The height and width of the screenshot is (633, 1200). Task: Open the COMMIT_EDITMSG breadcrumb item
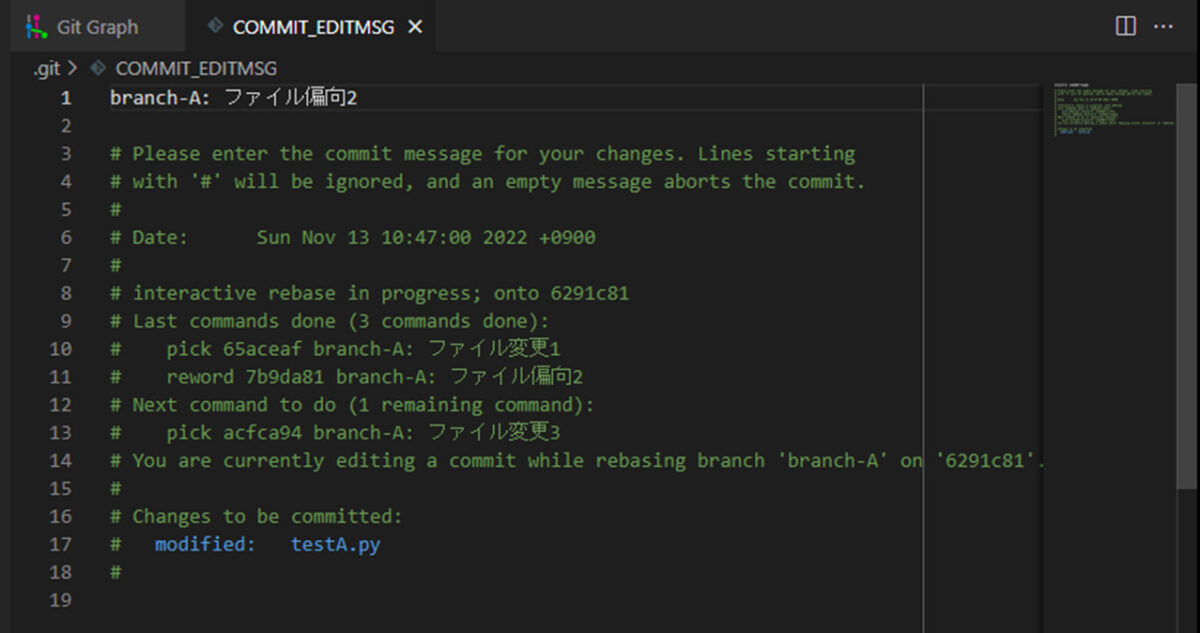click(196, 69)
